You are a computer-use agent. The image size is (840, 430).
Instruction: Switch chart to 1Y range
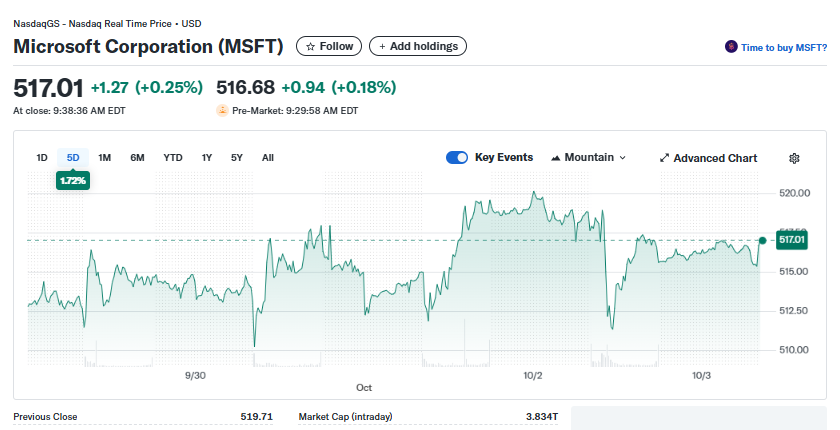point(207,158)
